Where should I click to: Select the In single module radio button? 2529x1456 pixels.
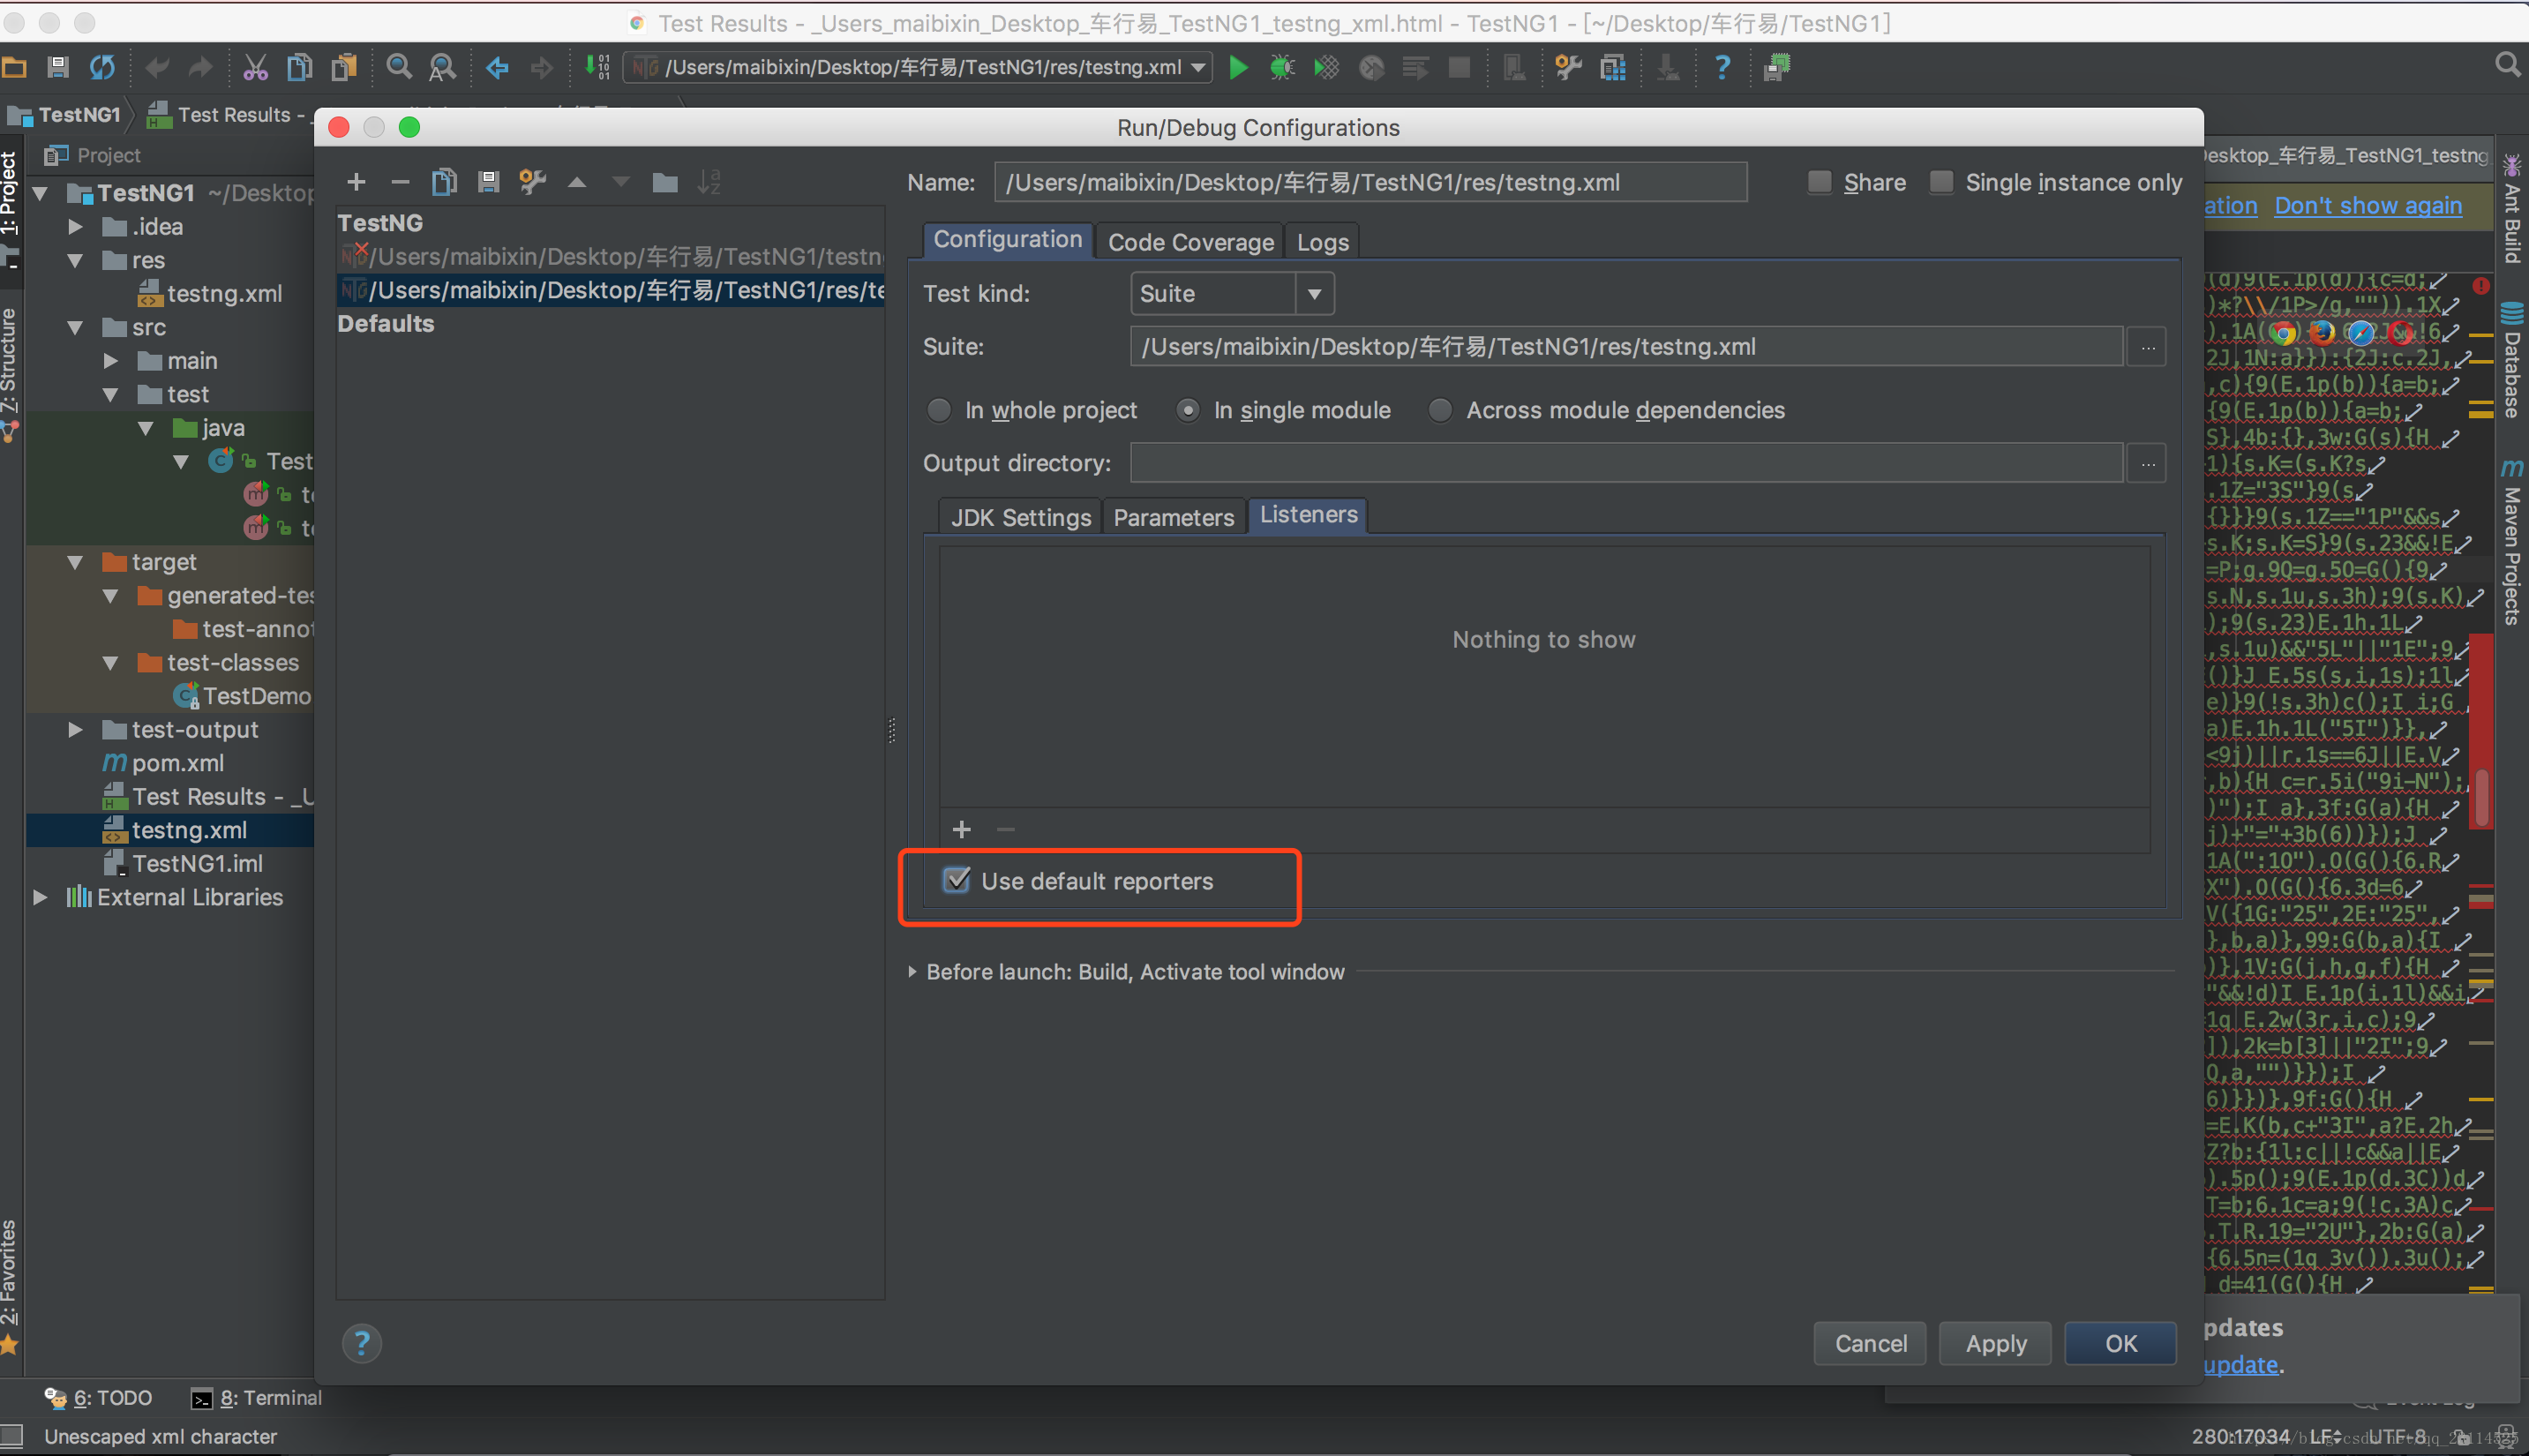1186,409
